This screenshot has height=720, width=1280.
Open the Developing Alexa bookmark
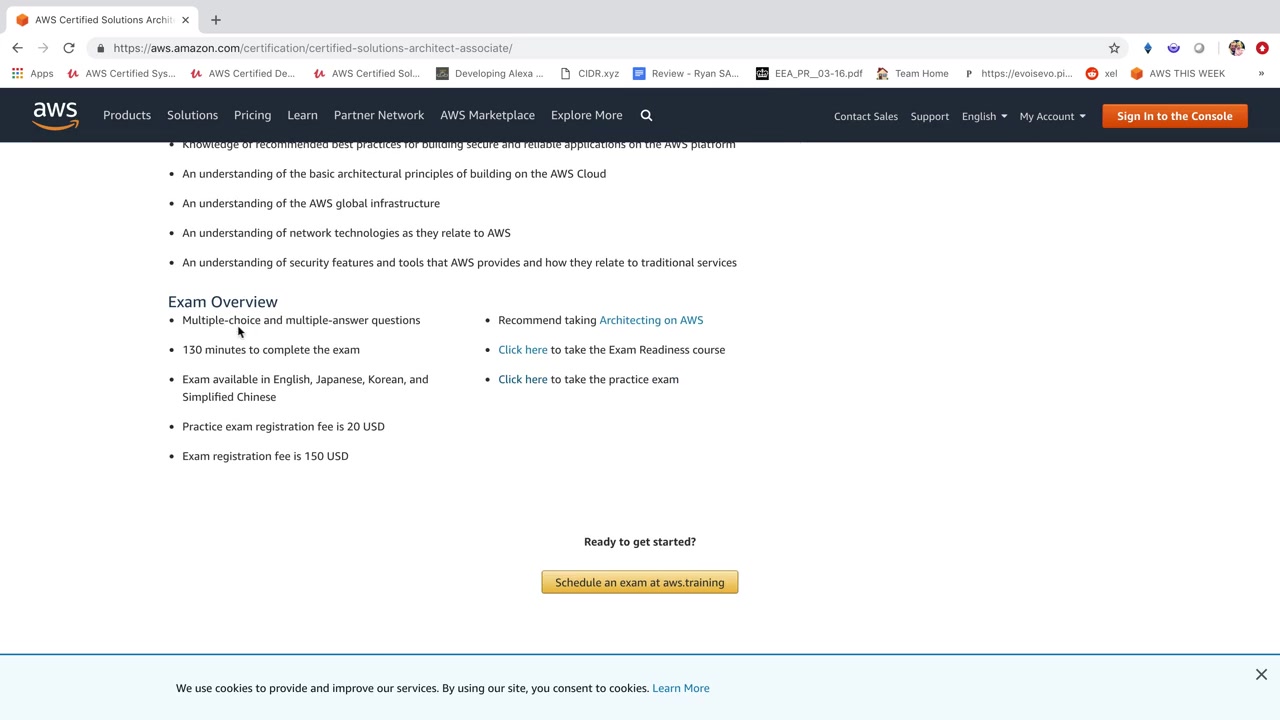coord(490,73)
